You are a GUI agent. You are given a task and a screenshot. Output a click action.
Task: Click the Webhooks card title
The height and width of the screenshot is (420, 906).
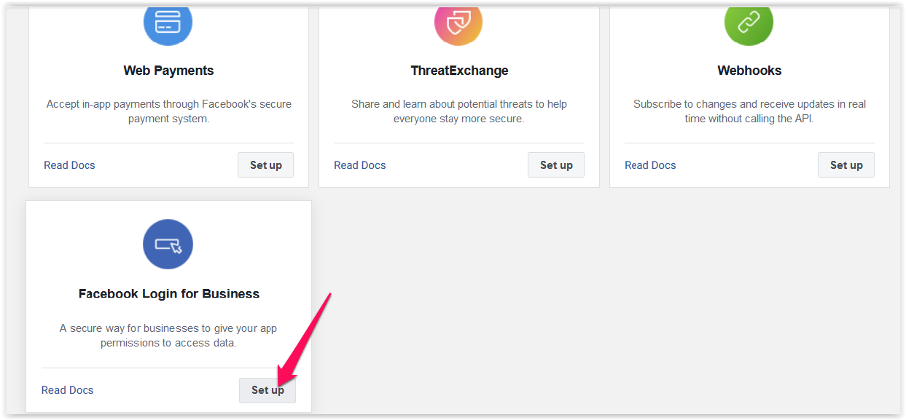749,71
